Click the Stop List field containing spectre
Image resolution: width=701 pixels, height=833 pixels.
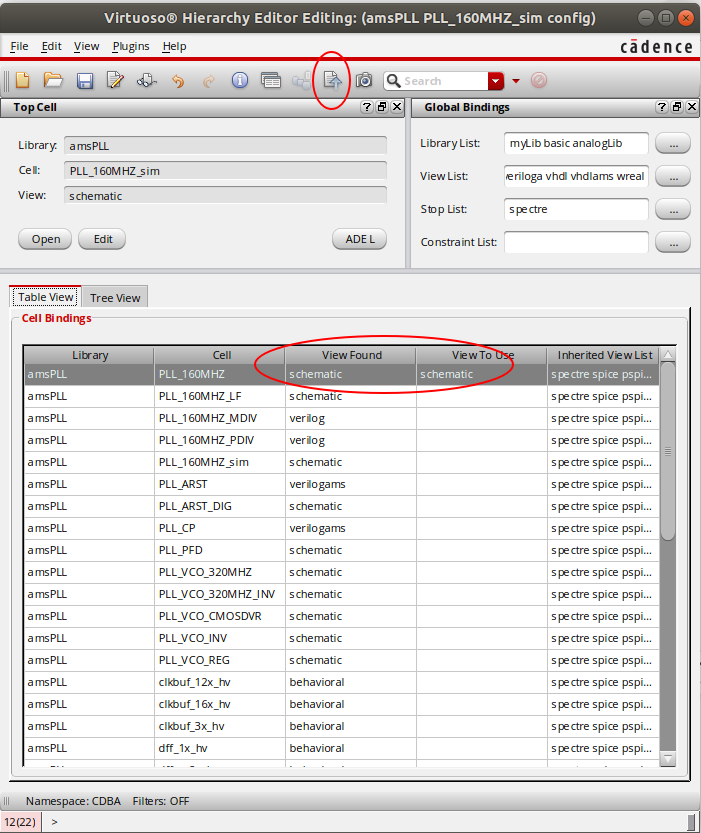coord(576,209)
